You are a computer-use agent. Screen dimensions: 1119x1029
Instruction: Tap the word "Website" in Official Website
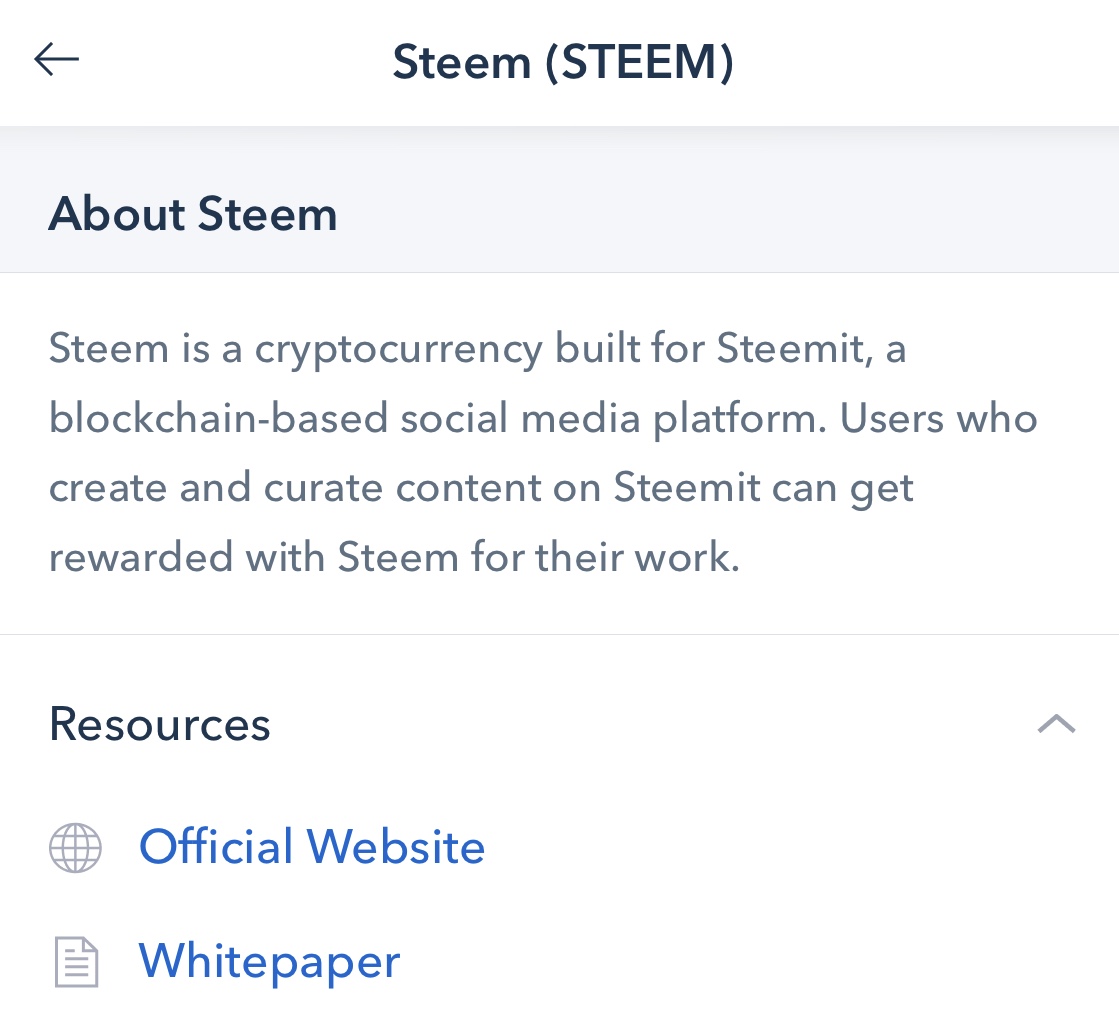pos(396,847)
